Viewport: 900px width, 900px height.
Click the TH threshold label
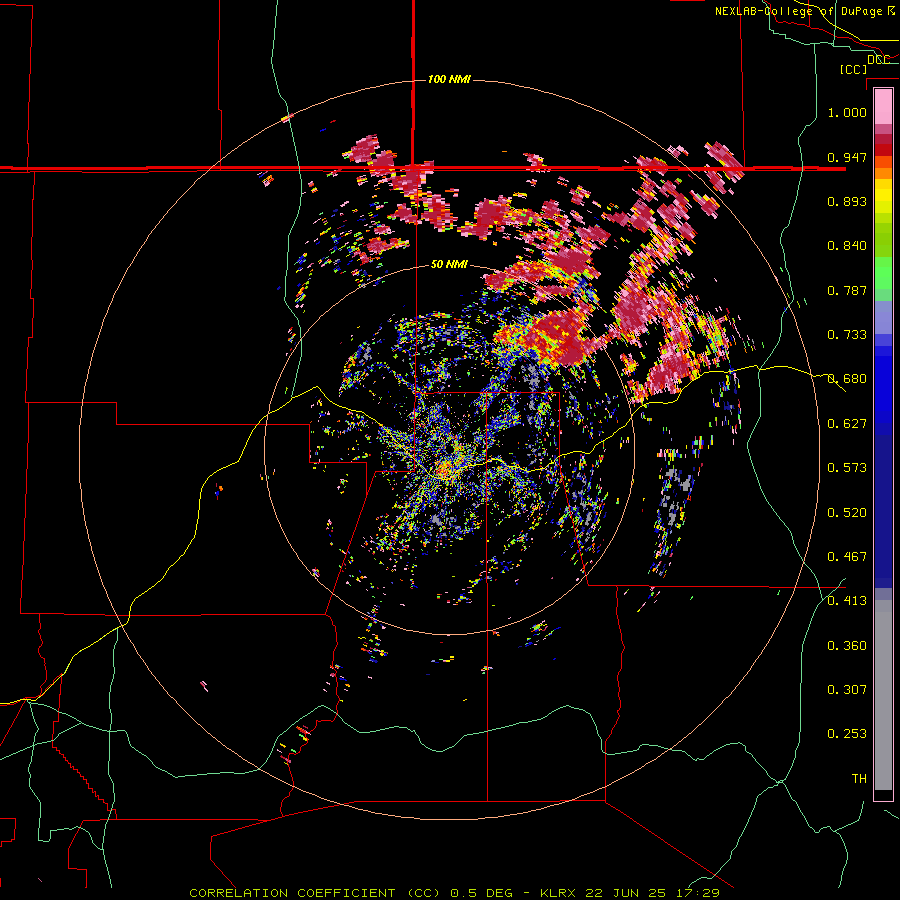point(859,779)
